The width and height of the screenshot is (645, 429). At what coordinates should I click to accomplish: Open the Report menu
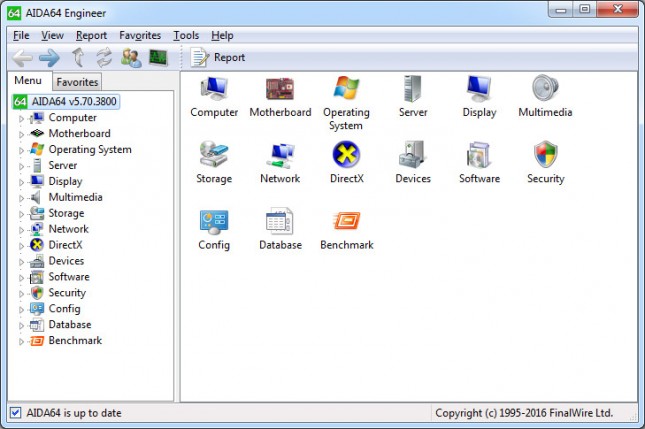click(x=91, y=35)
